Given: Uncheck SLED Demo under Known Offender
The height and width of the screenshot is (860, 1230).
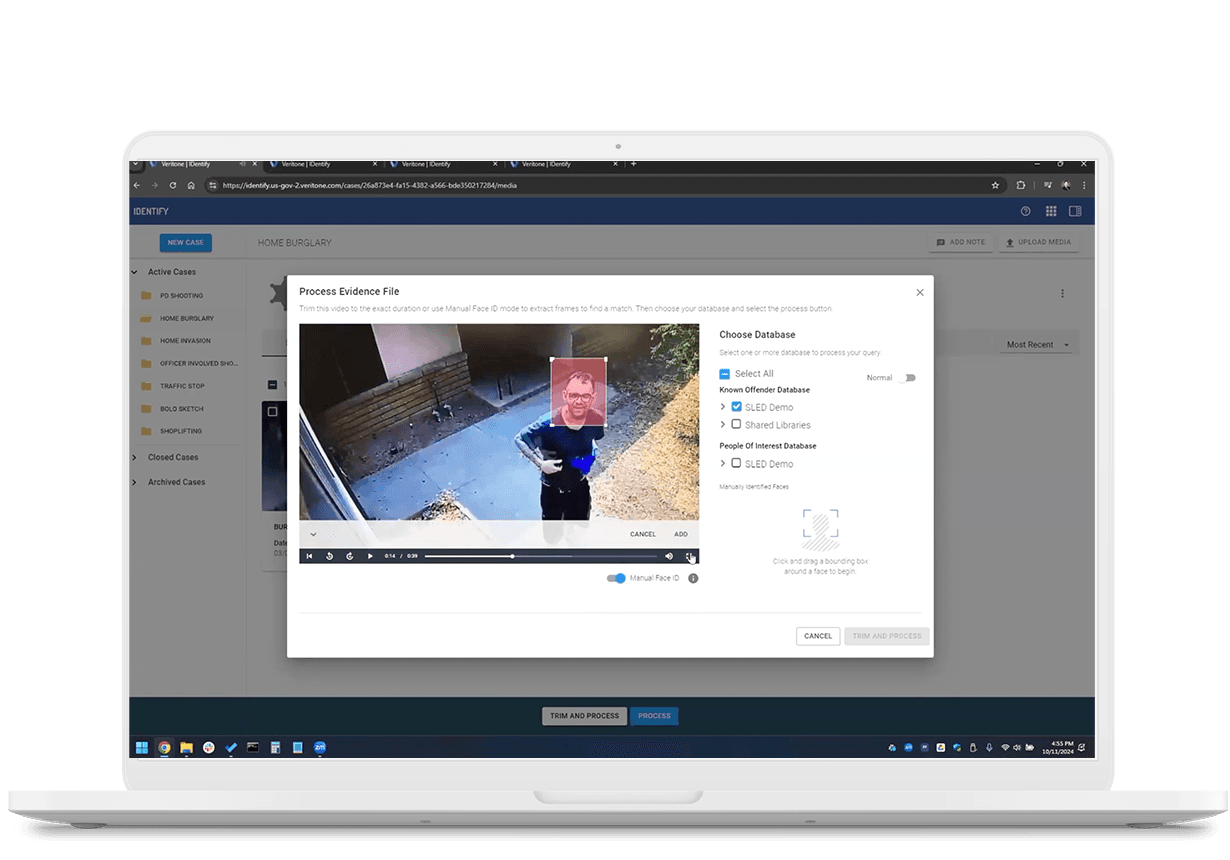Looking at the screenshot, I should click(737, 407).
